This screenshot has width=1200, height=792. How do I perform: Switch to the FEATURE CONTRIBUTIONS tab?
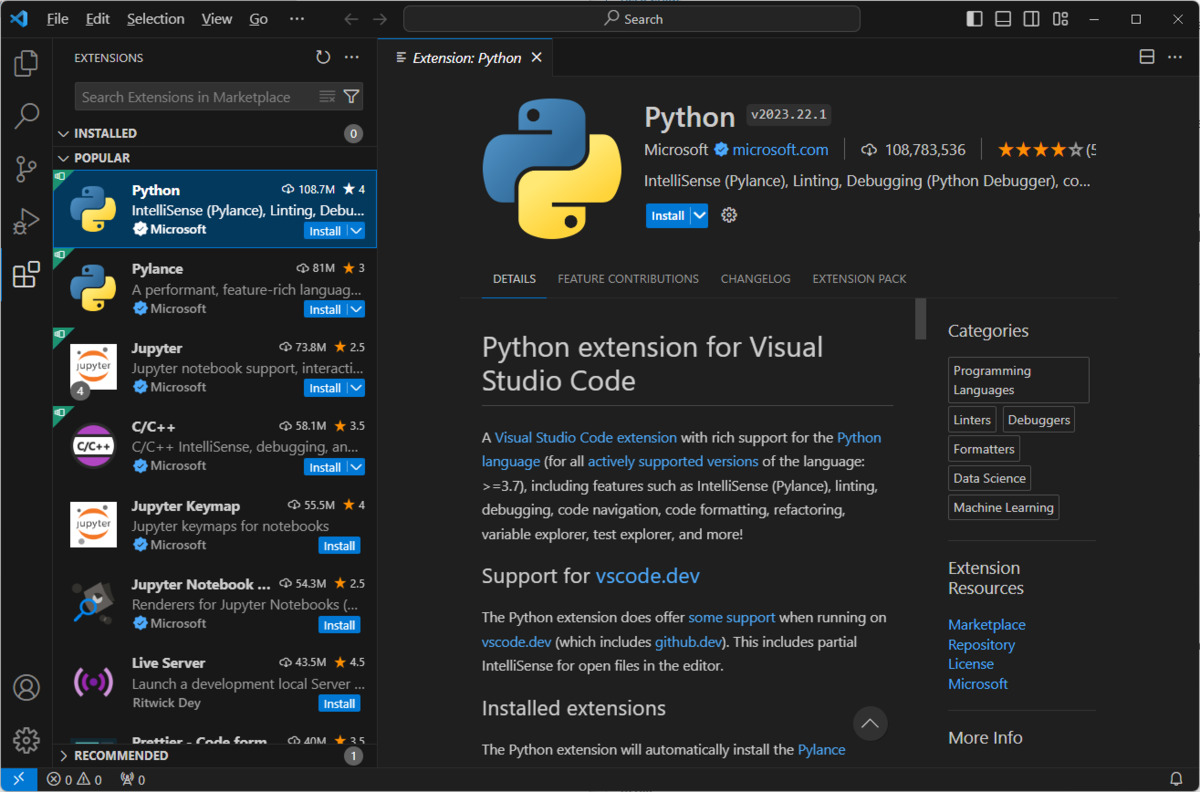628,279
